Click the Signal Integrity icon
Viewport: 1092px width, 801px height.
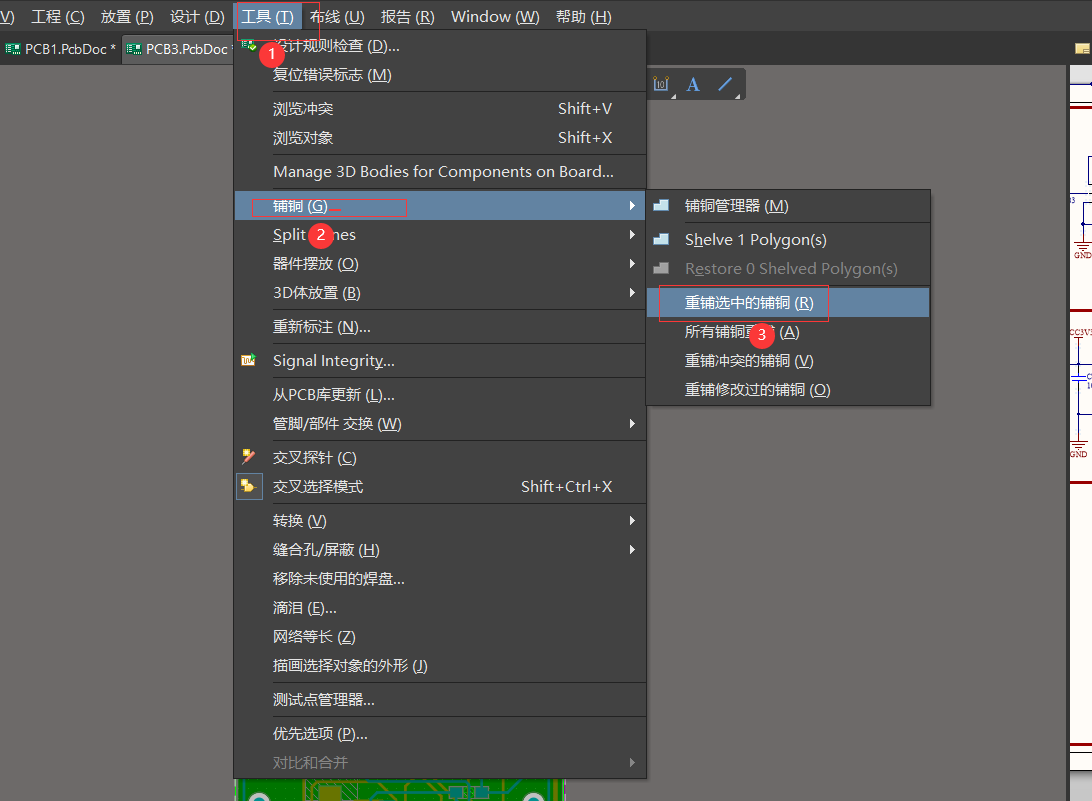pos(249,360)
